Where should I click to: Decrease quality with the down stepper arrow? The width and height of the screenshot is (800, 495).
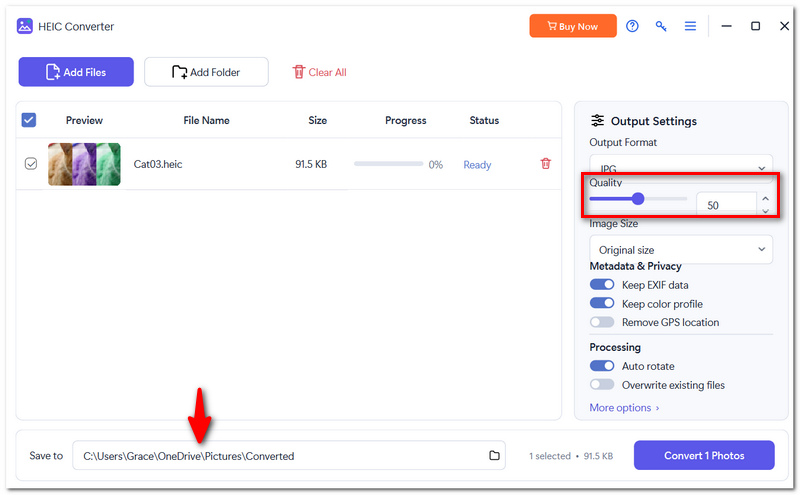(x=765, y=211)
